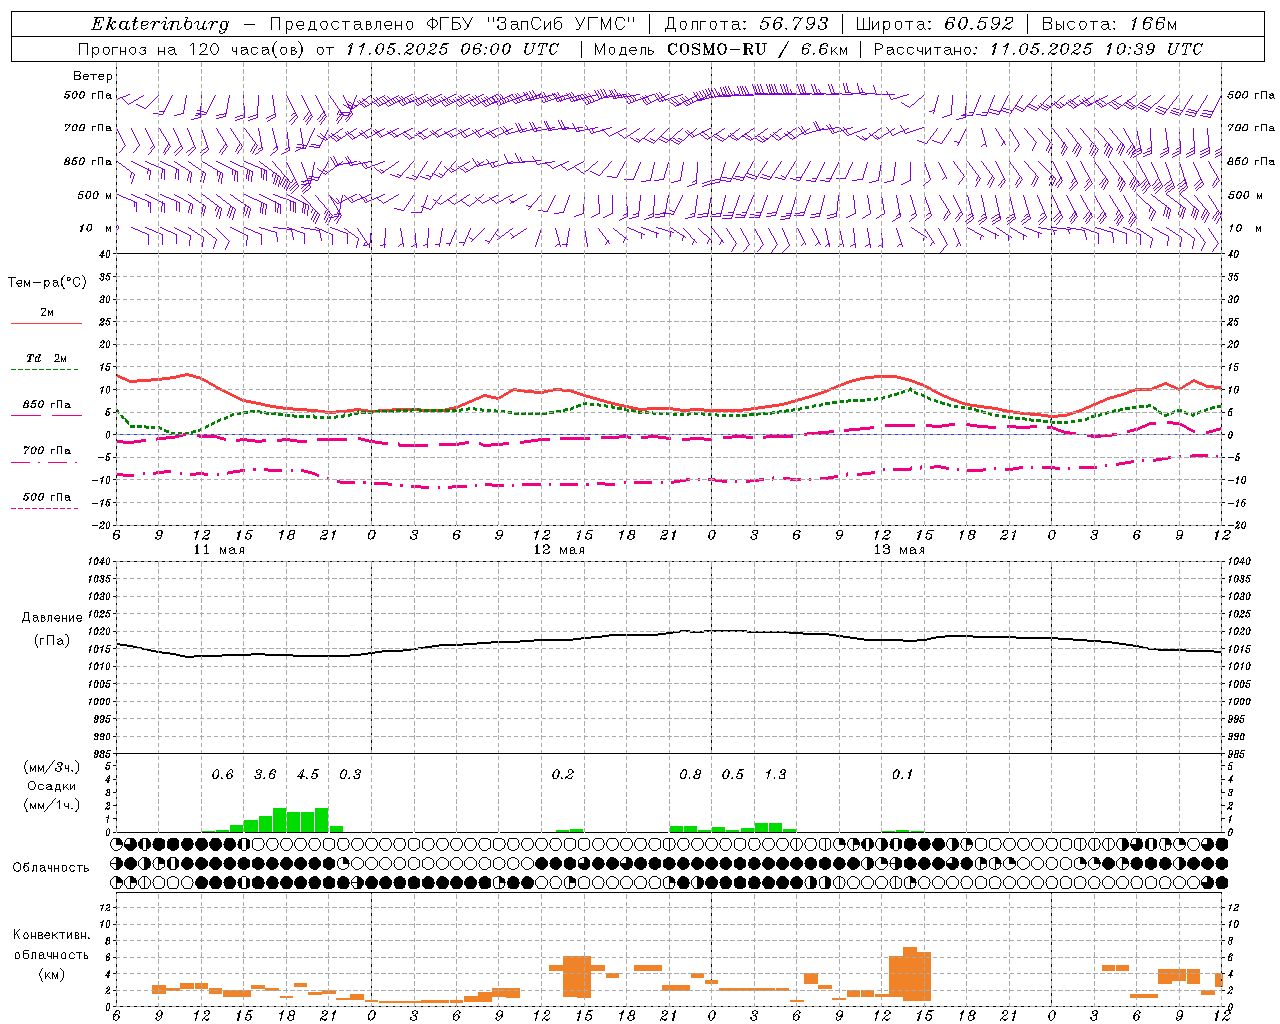Click '850 гПа' in the temperature legend

[47, 405]
